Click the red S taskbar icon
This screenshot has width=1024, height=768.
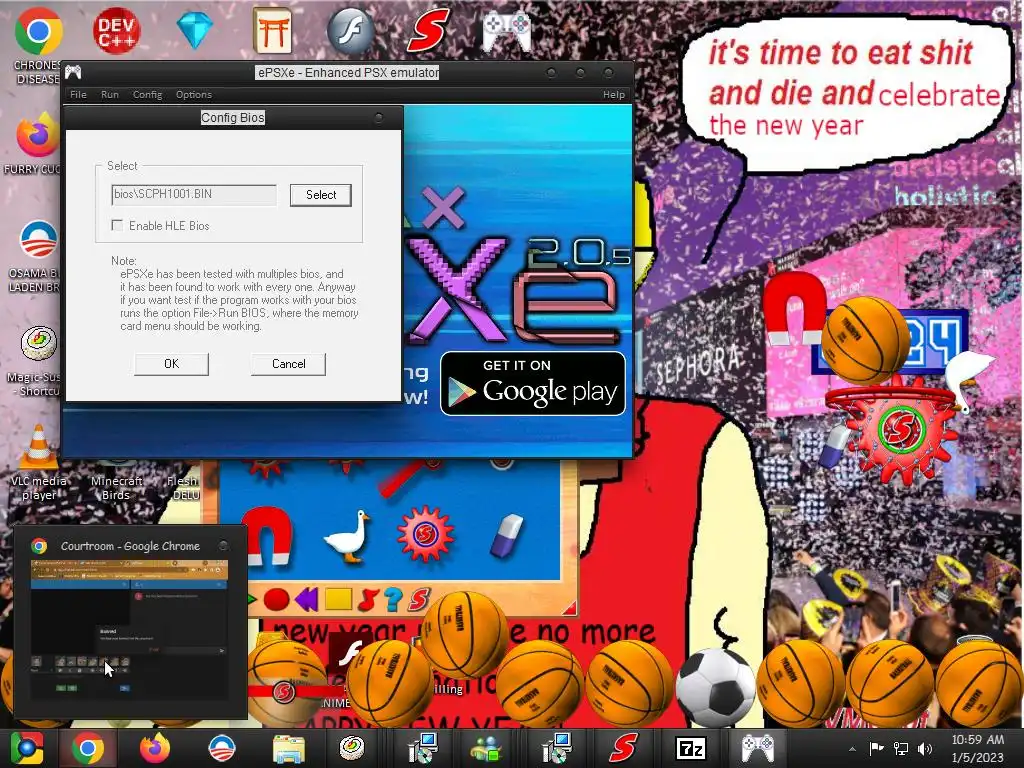622,748
